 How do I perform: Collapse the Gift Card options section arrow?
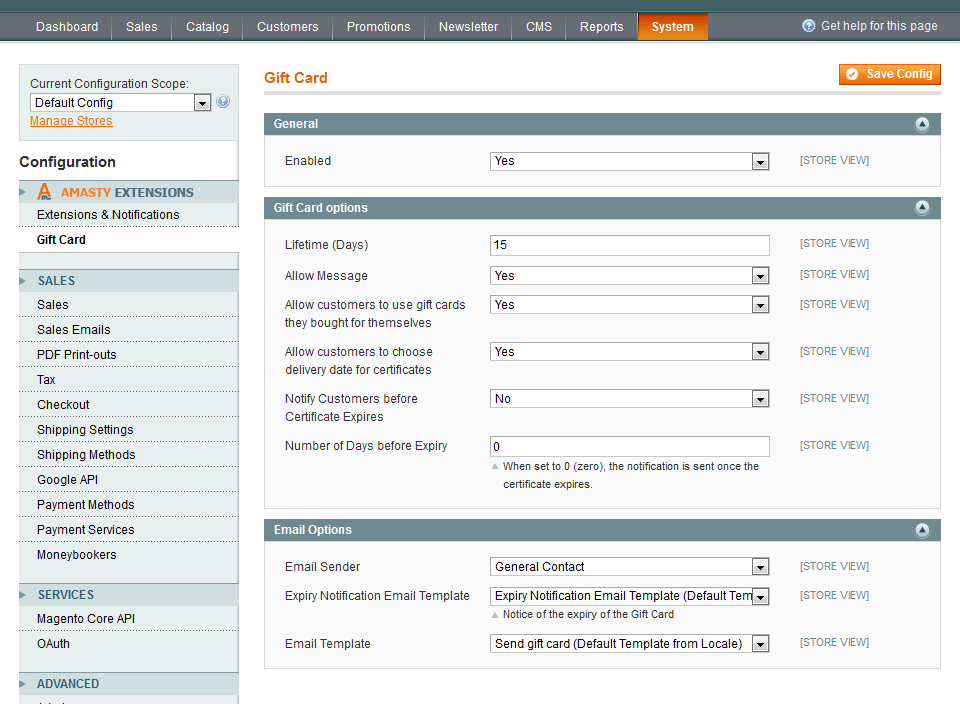[x=922, y=207]
